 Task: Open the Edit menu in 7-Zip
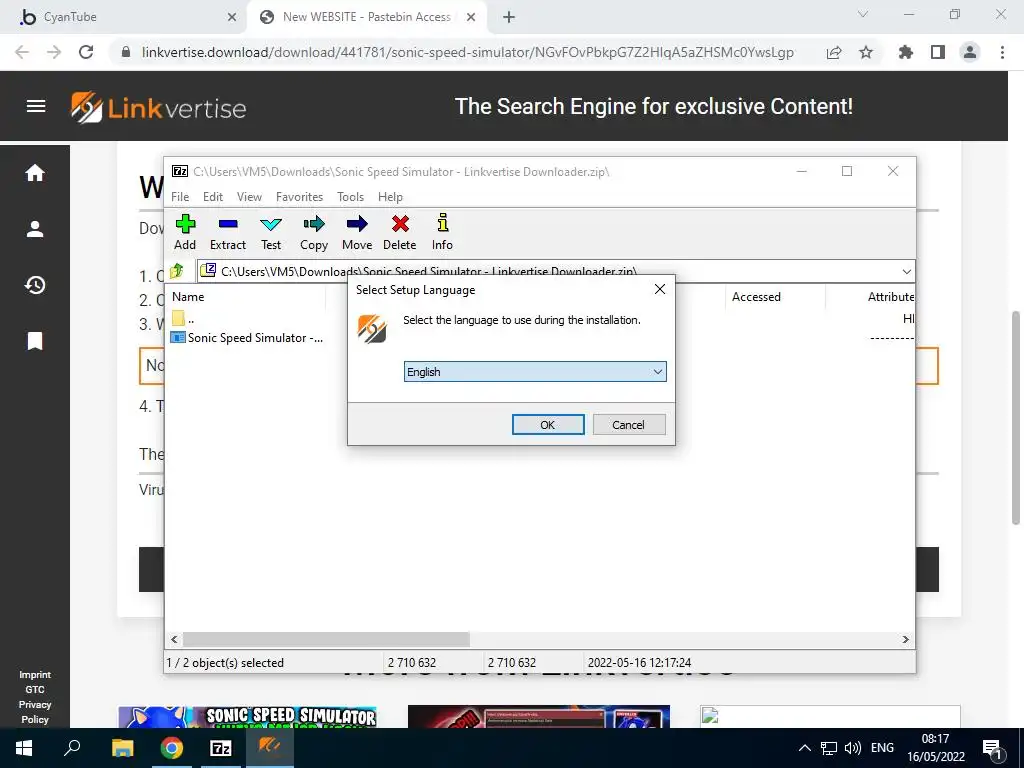click(213, 197)
